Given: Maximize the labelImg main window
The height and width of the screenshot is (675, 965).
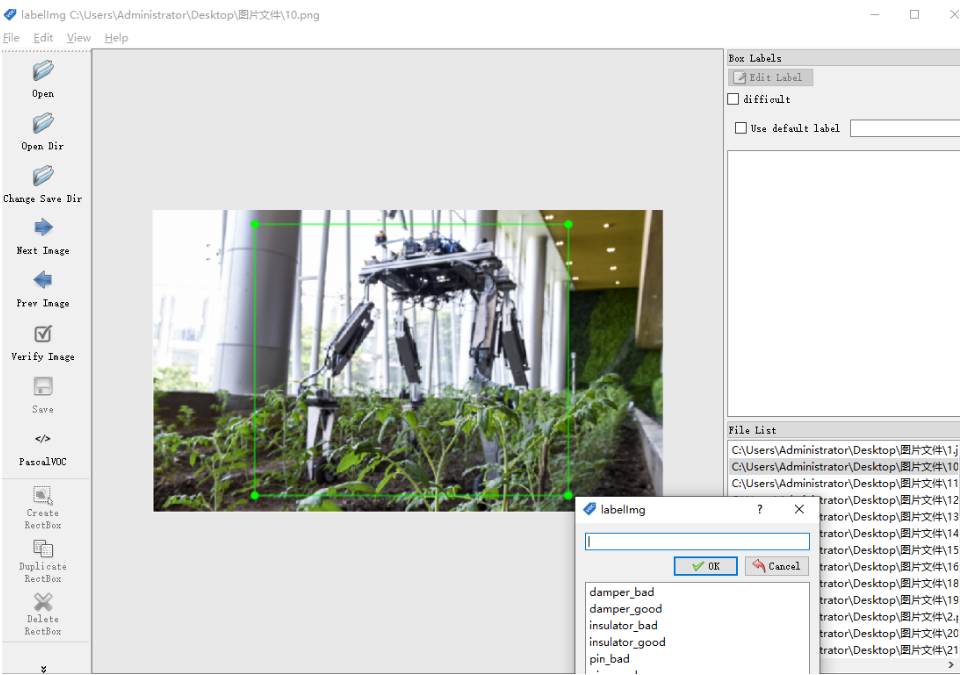Looking at the screenshot, I should tap(915, 14).
